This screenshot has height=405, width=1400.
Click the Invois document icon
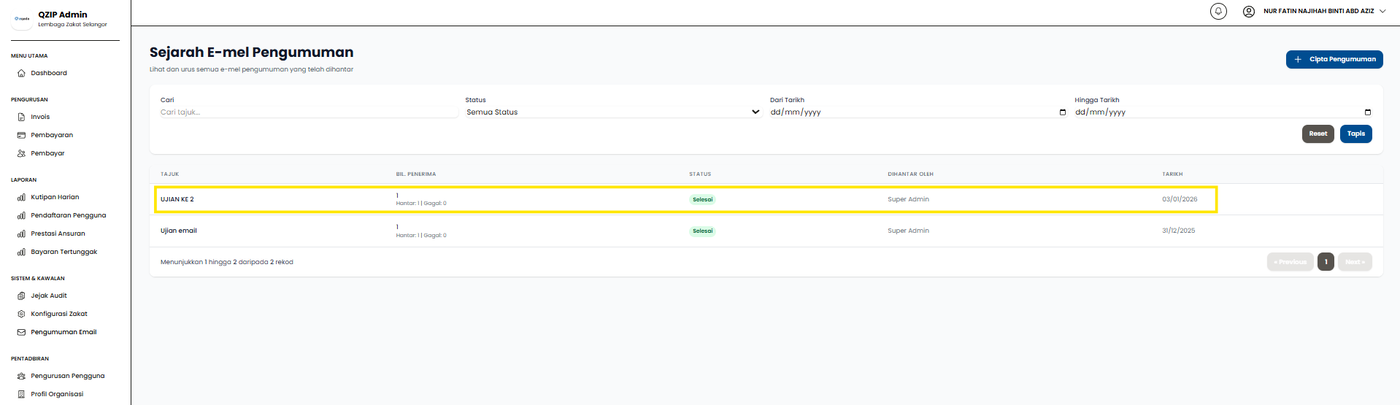point(21,117)
